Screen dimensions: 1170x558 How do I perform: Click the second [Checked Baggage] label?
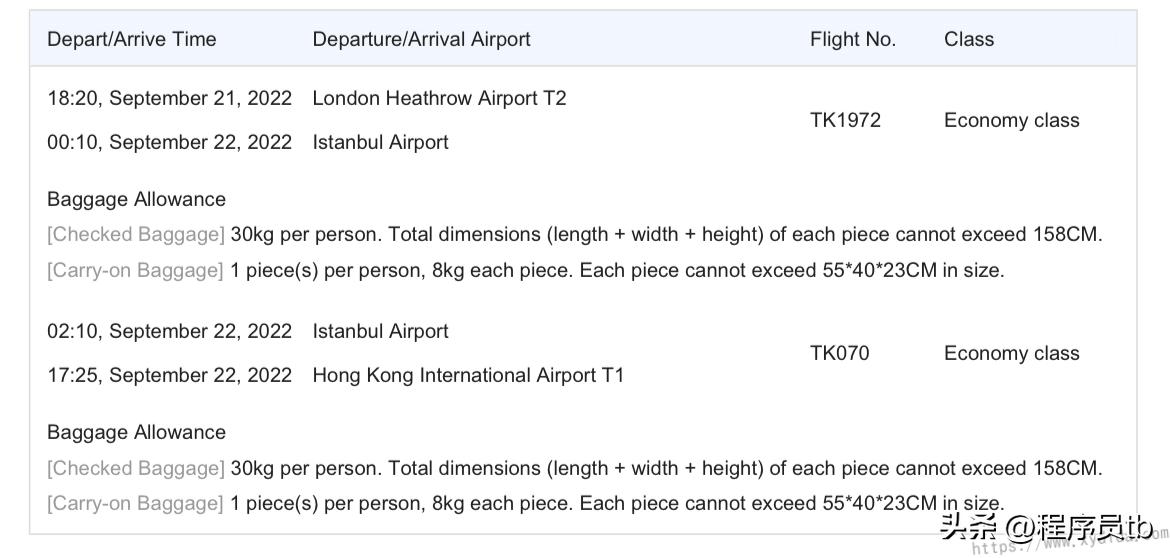click(136, 468)
